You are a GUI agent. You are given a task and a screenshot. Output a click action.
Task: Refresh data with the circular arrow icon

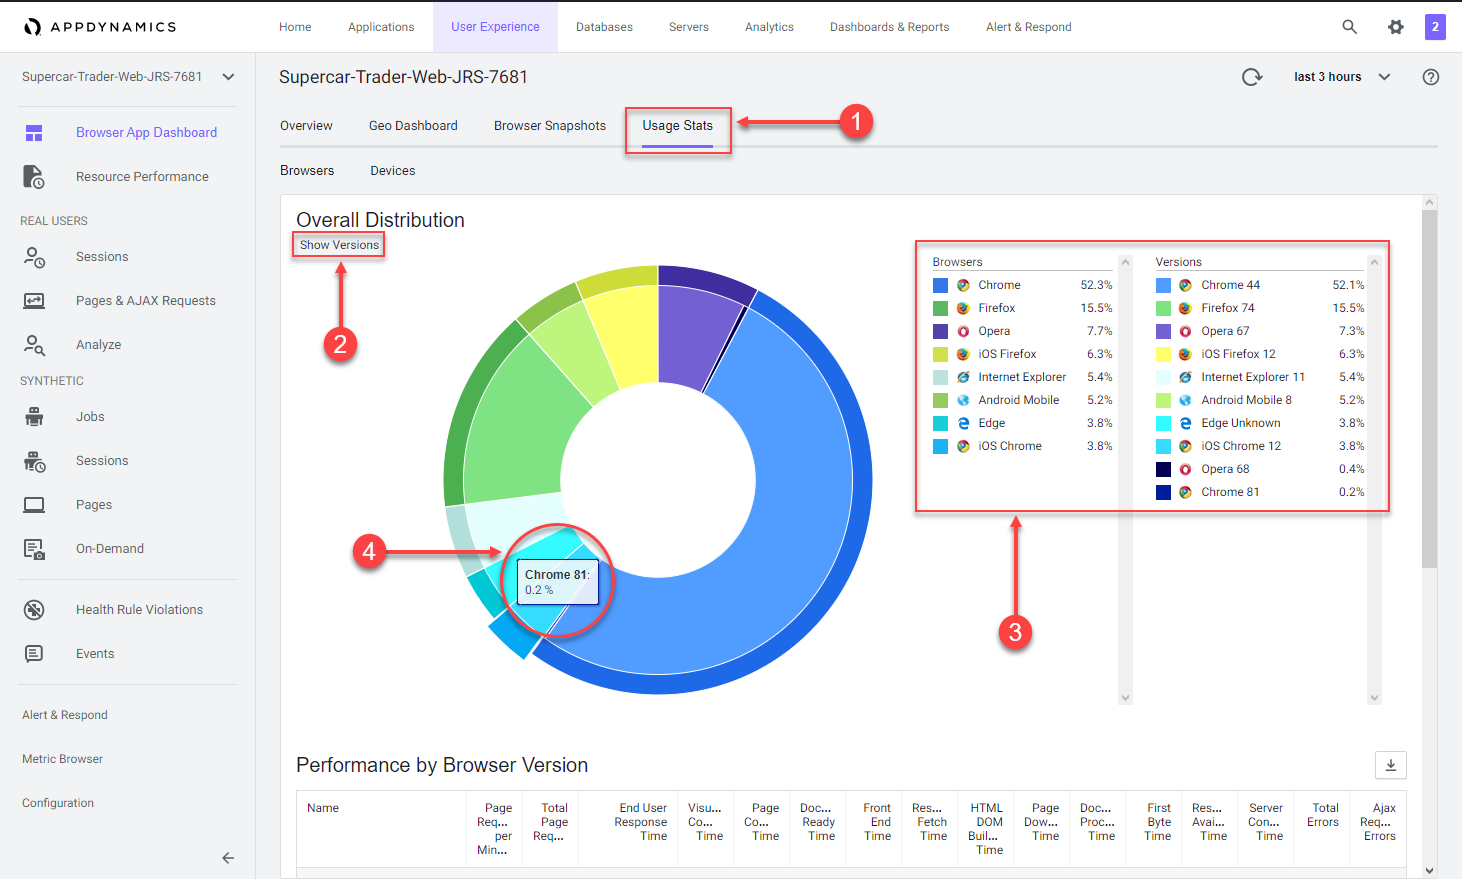(x=1252, y=77)
